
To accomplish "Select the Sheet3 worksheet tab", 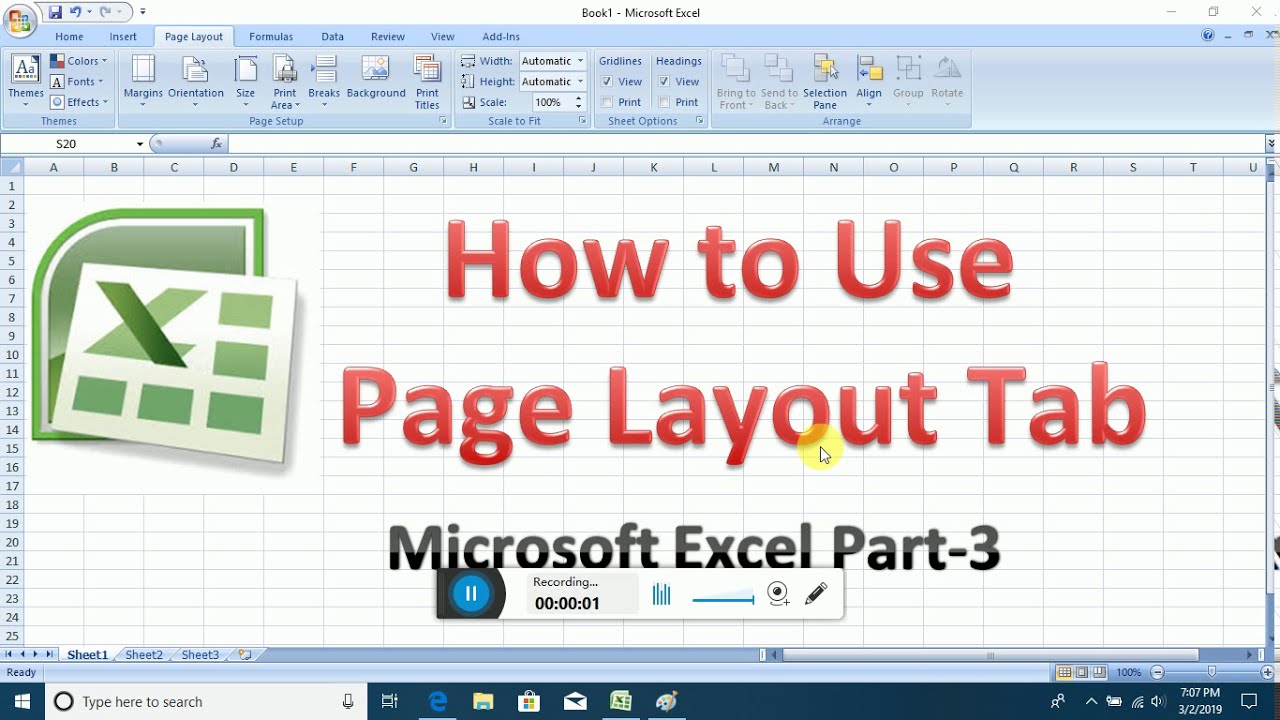I will point(200,655).
